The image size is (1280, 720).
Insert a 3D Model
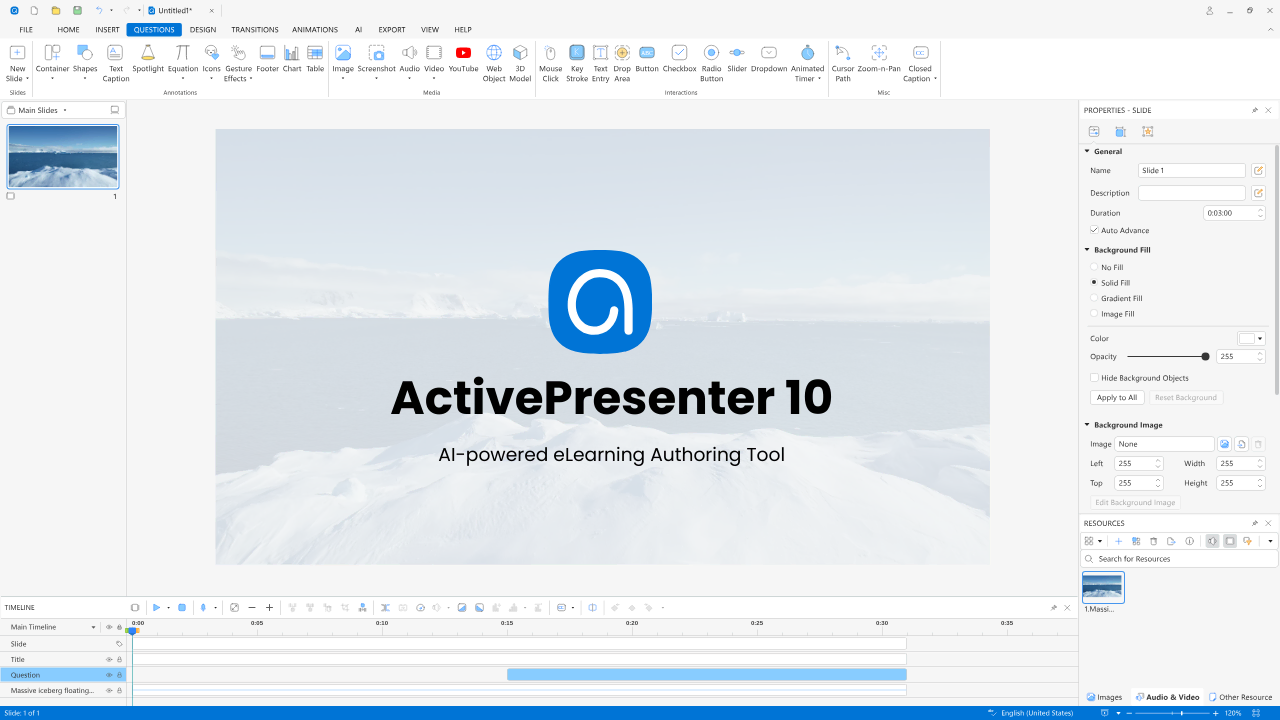pyautogui.click(x=520, y=62)
